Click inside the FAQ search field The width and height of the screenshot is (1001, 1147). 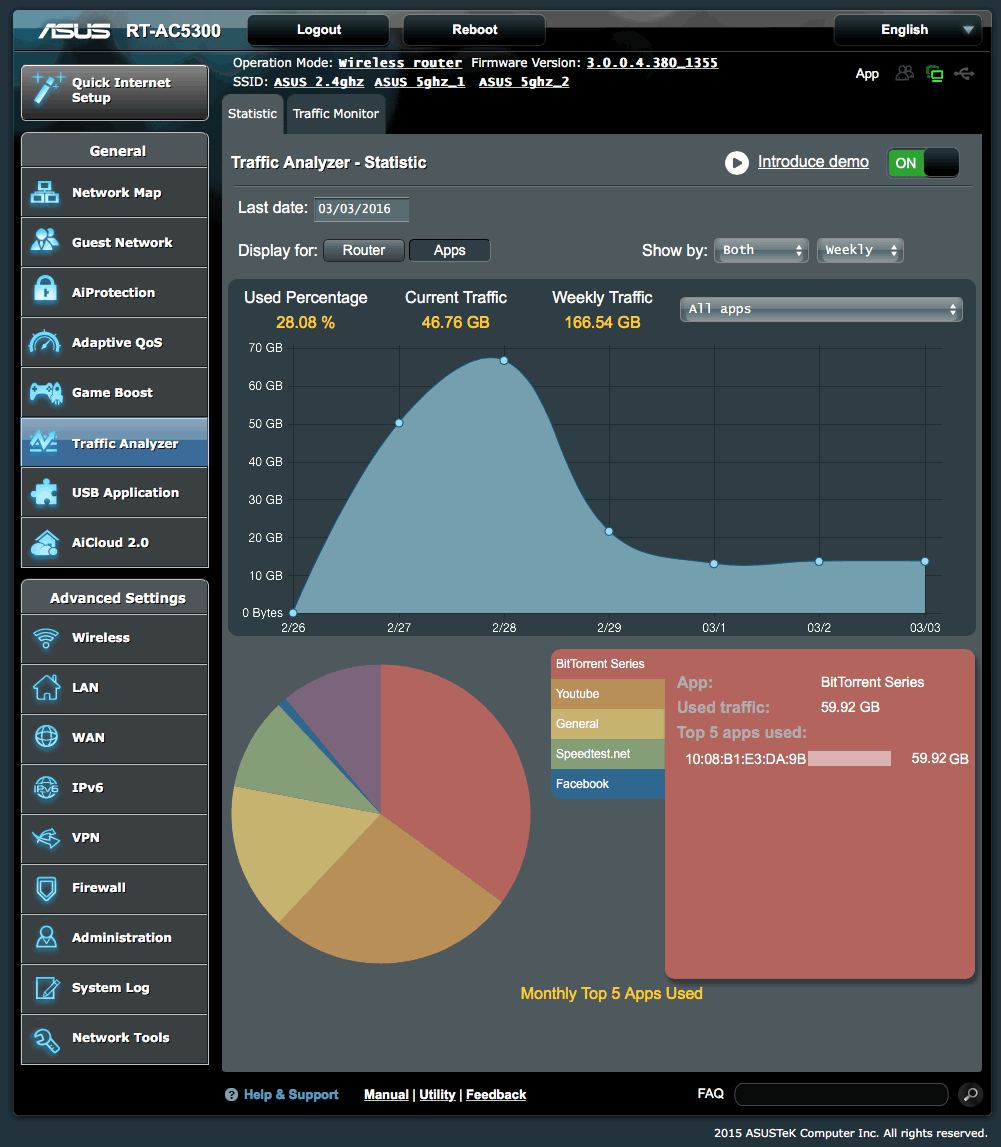pyautogui.click(x=840, y=1094)
